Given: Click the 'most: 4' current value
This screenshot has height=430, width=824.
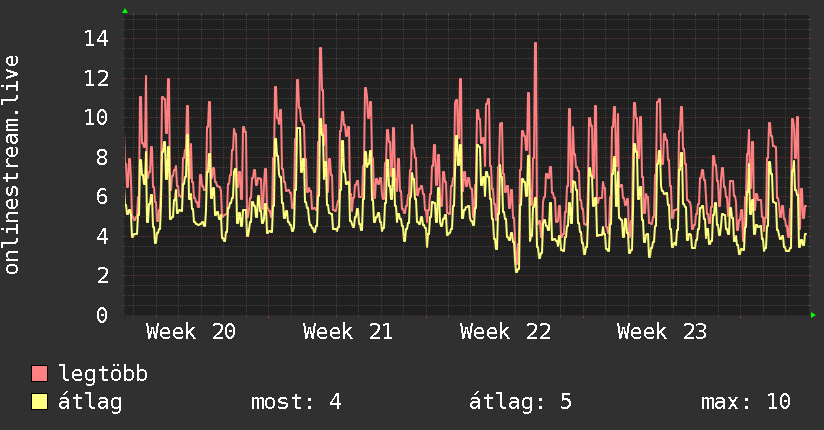Looking at the screenshot, I should tap(296, 402).
